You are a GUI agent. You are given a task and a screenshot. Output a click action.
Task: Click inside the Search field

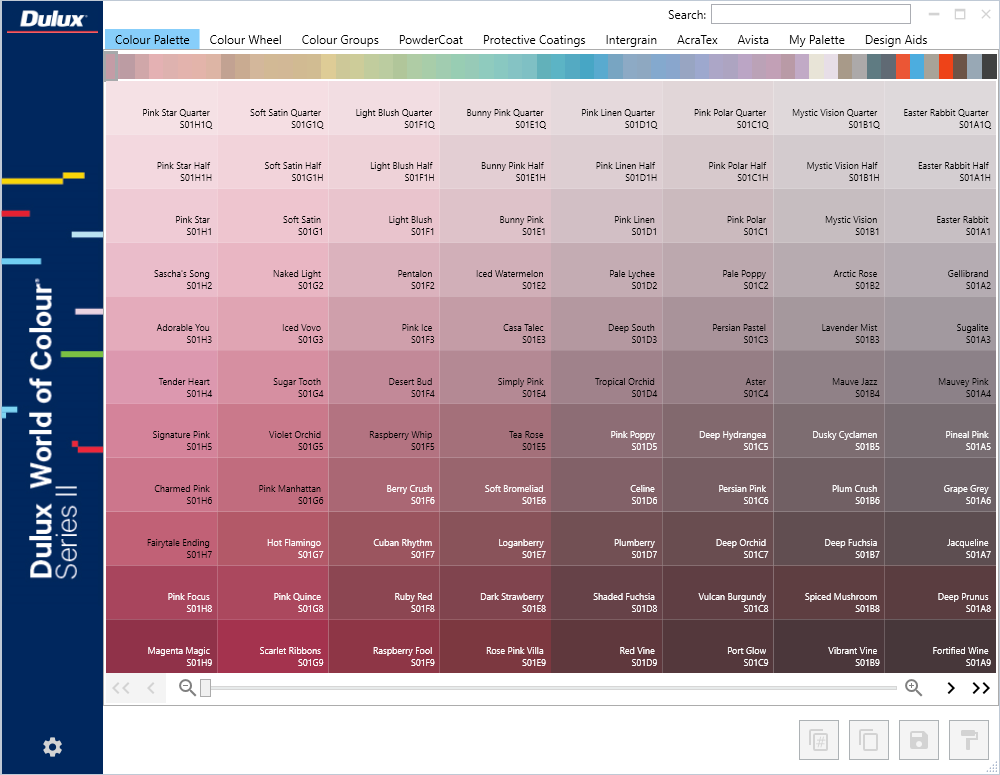810,14
